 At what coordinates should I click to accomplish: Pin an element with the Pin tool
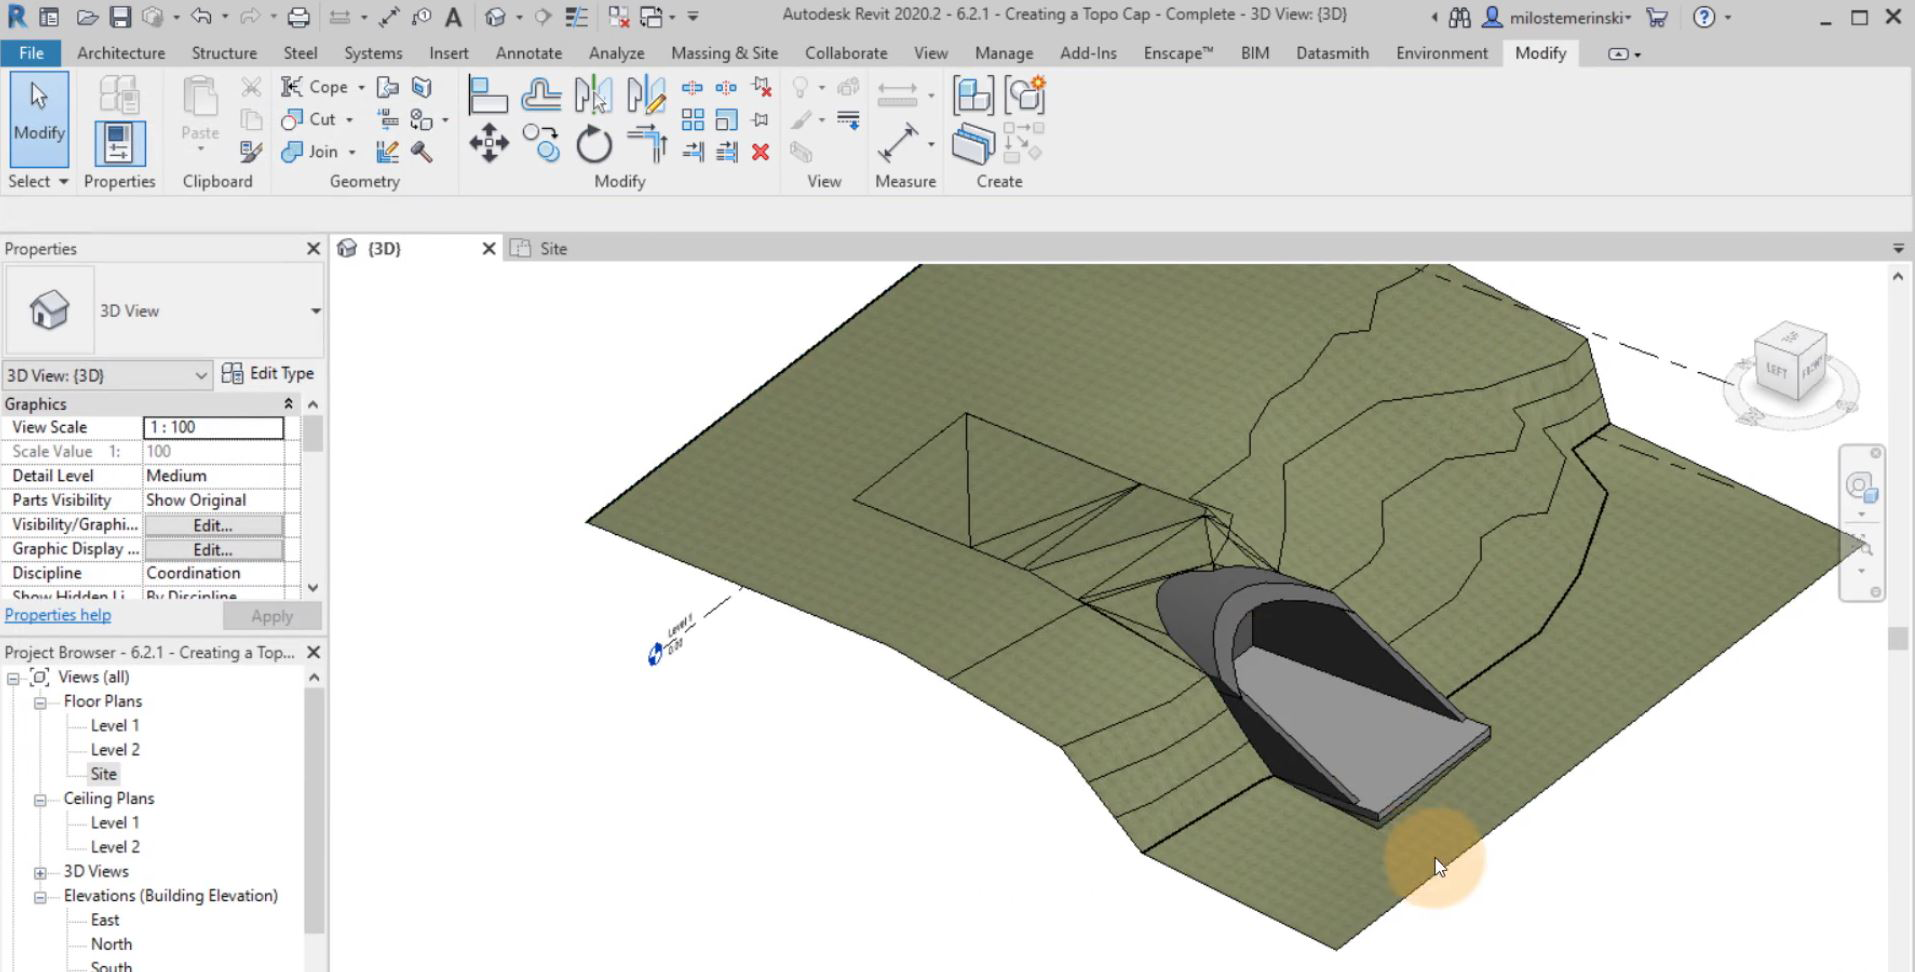pos(760,118)
